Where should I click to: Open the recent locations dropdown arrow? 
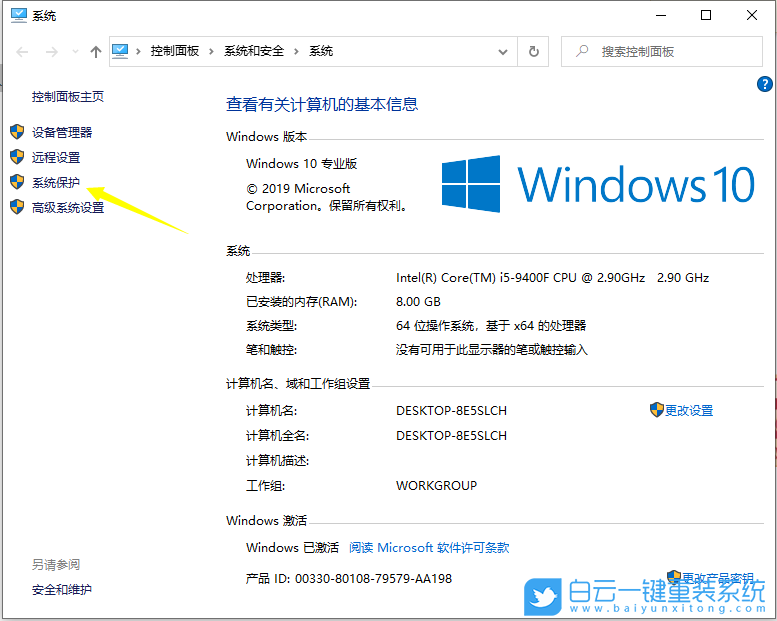(75, 52)
